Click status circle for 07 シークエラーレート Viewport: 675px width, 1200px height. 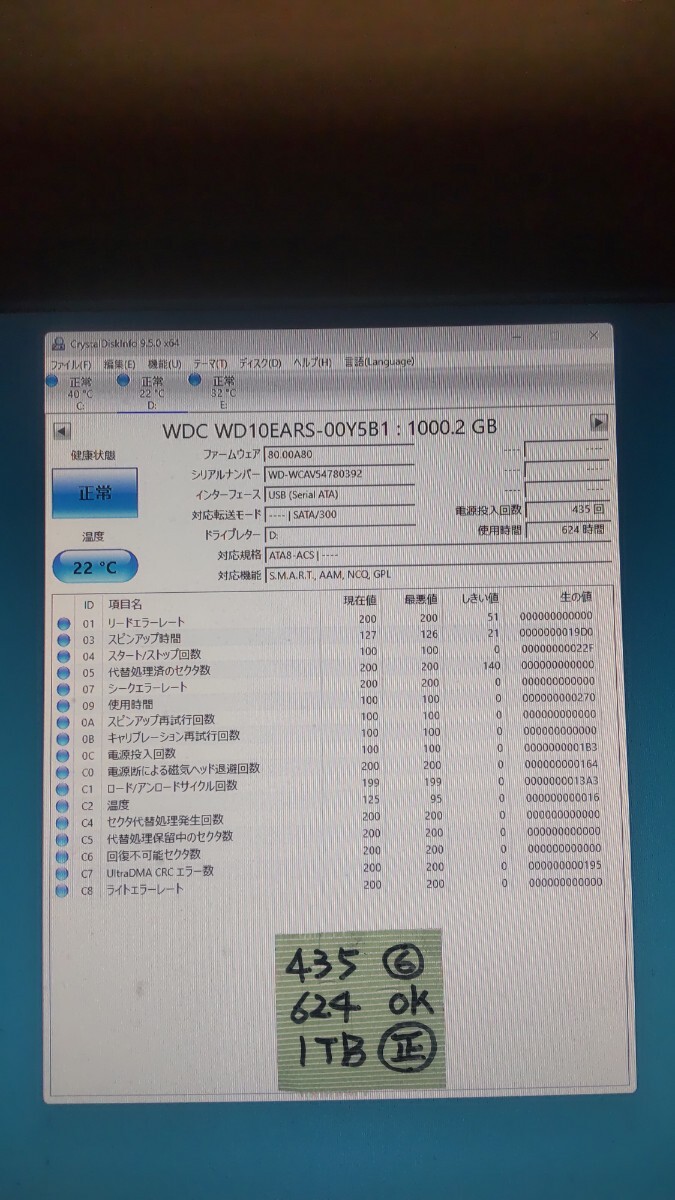64,689
